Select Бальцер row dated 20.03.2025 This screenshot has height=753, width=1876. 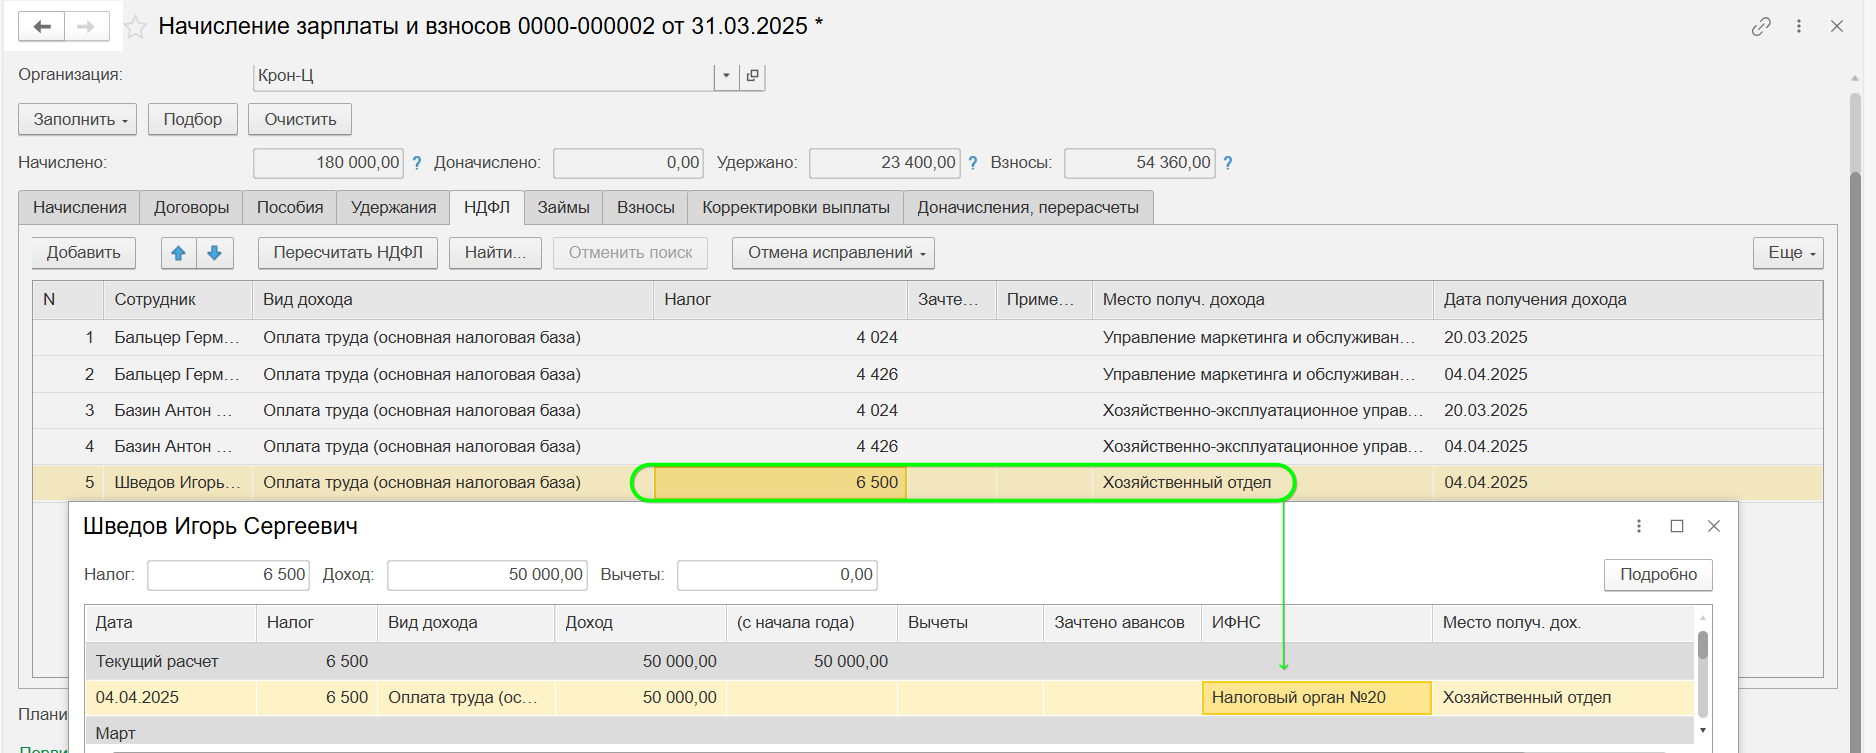927,338
